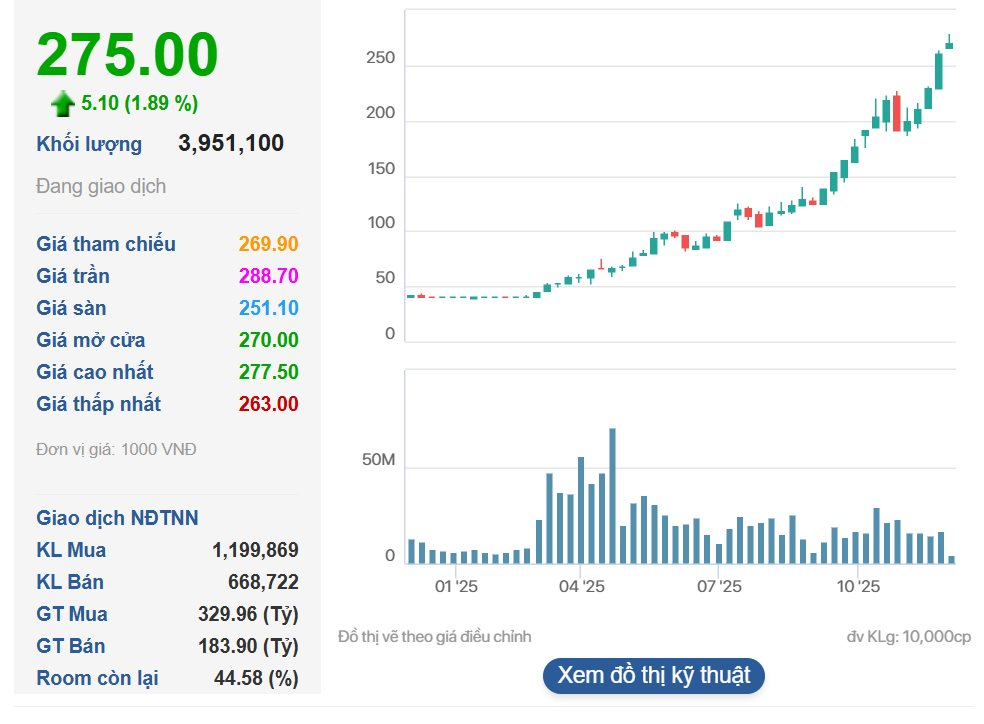The width and height of the screenshot is (984, 724).
Task: Select the 01 '25 time axis label
Action: tap(456, 586)
